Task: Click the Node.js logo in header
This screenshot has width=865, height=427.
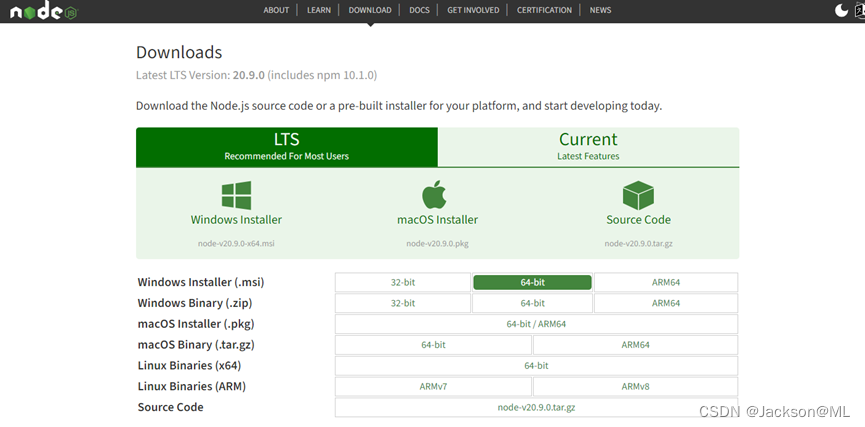Action: pyautogui.click(x=42, y=11)
